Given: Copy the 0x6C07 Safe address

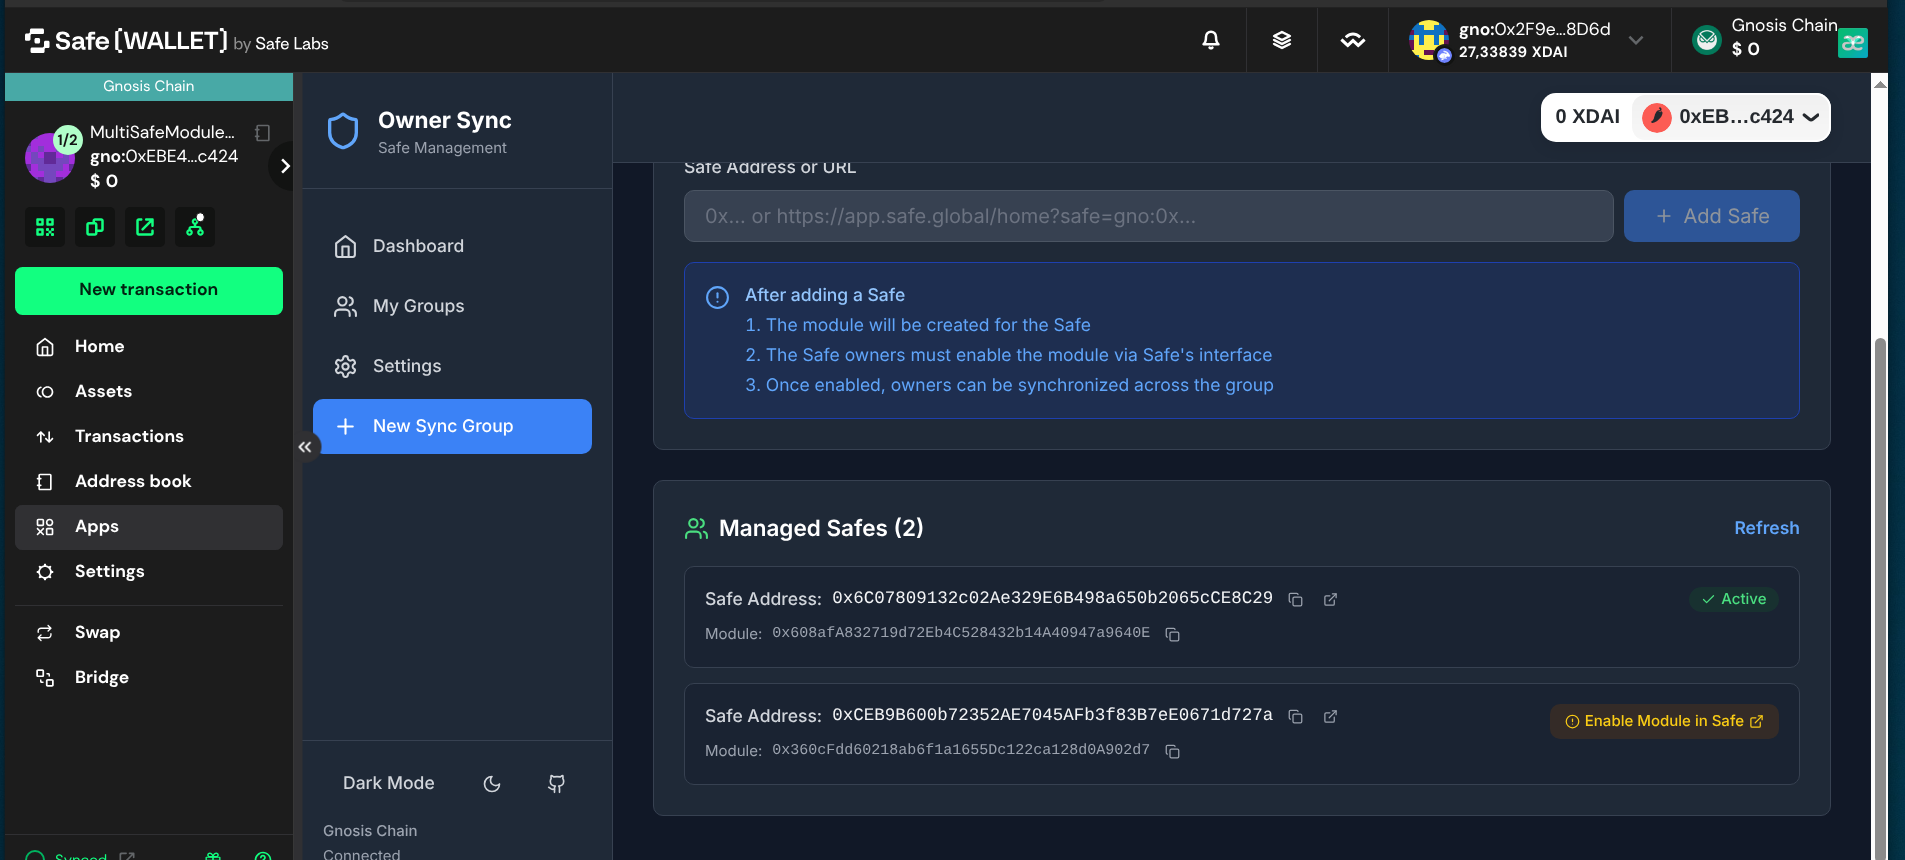Looking at the screenshot, I should pyautogui.click(x=1295, y=600).
